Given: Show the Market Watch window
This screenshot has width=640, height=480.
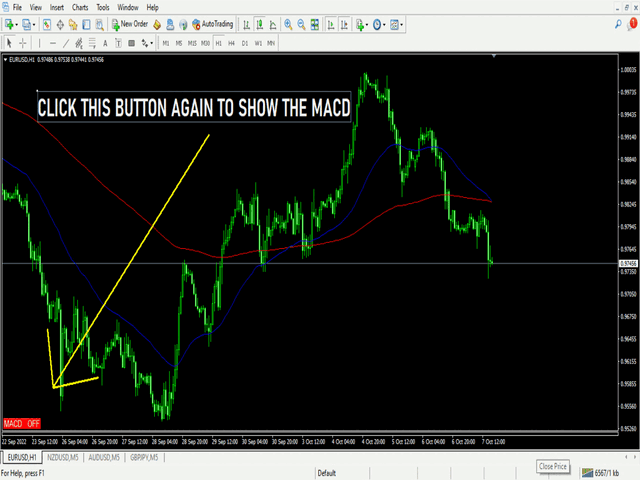Looking at the screenshot, I should 47,24.
